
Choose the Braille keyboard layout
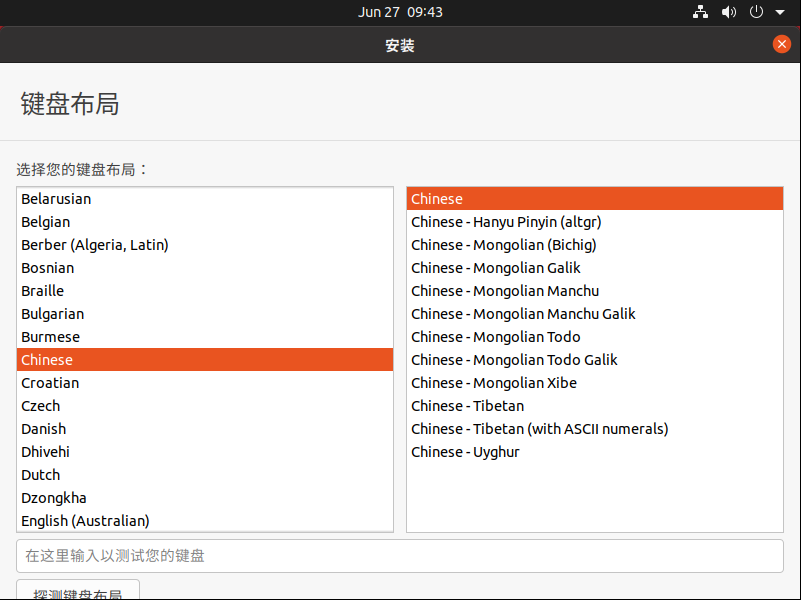(42, 291)
